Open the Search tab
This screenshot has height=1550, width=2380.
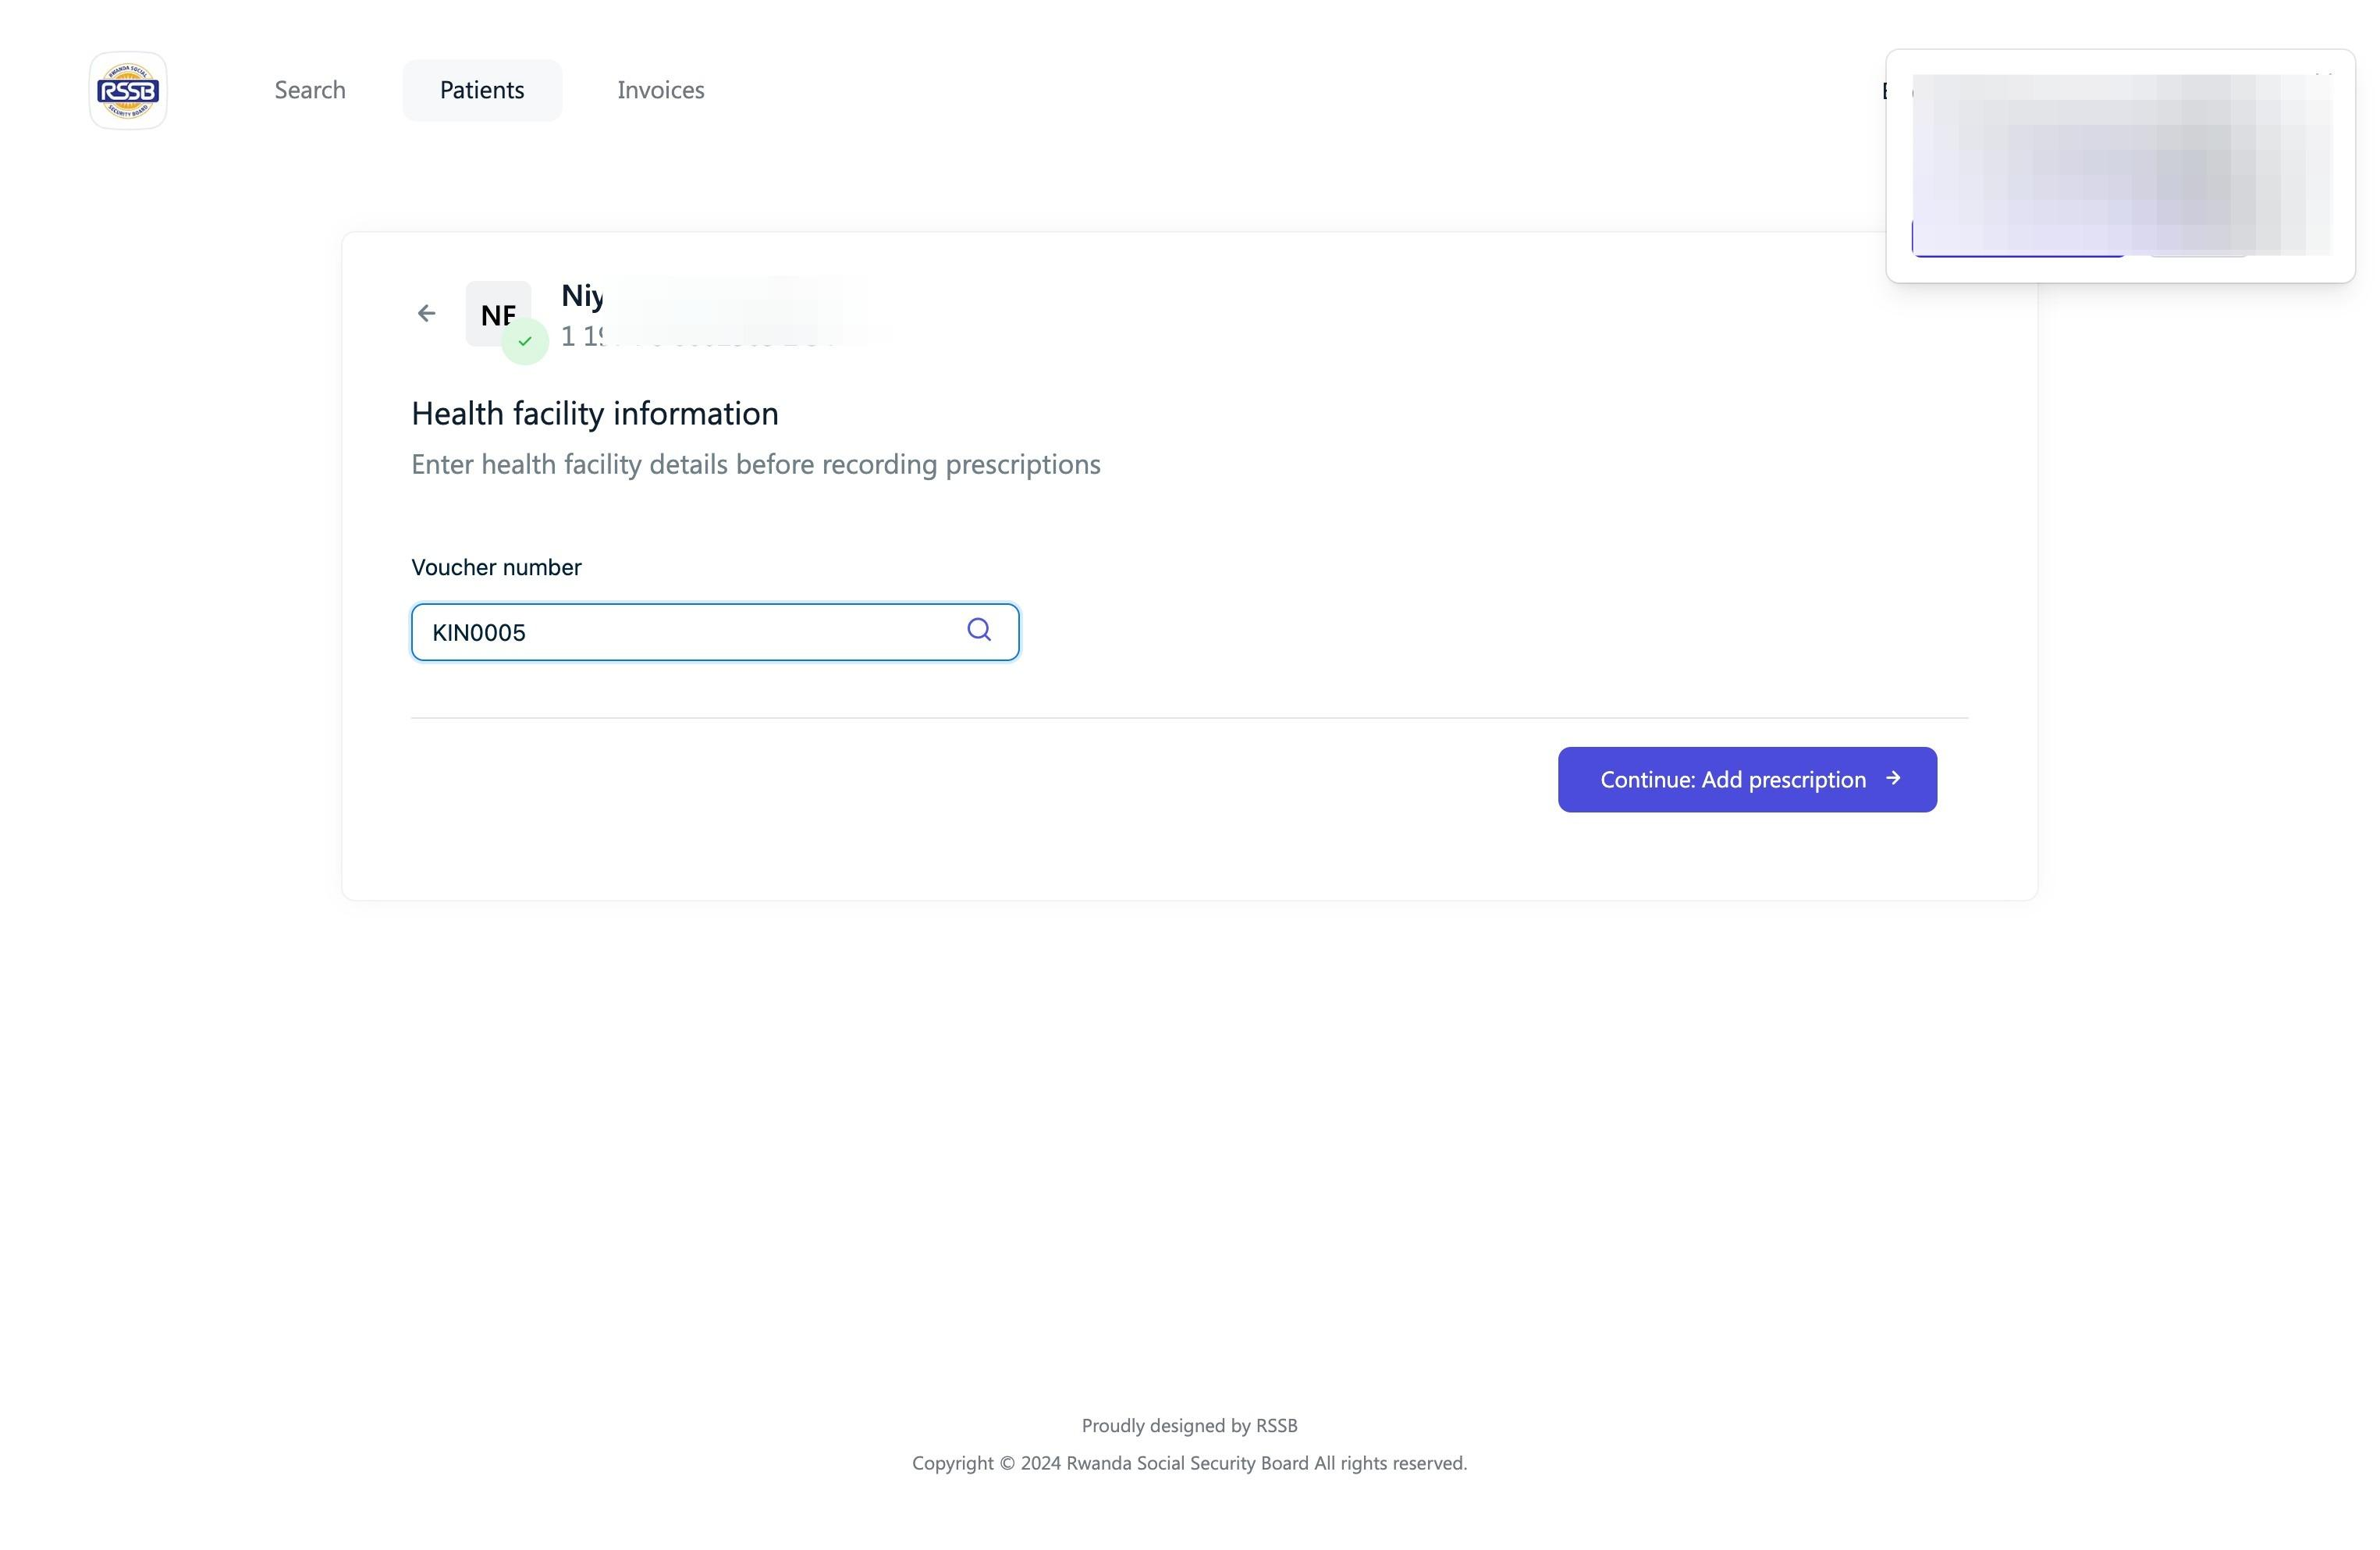[310, 90]
